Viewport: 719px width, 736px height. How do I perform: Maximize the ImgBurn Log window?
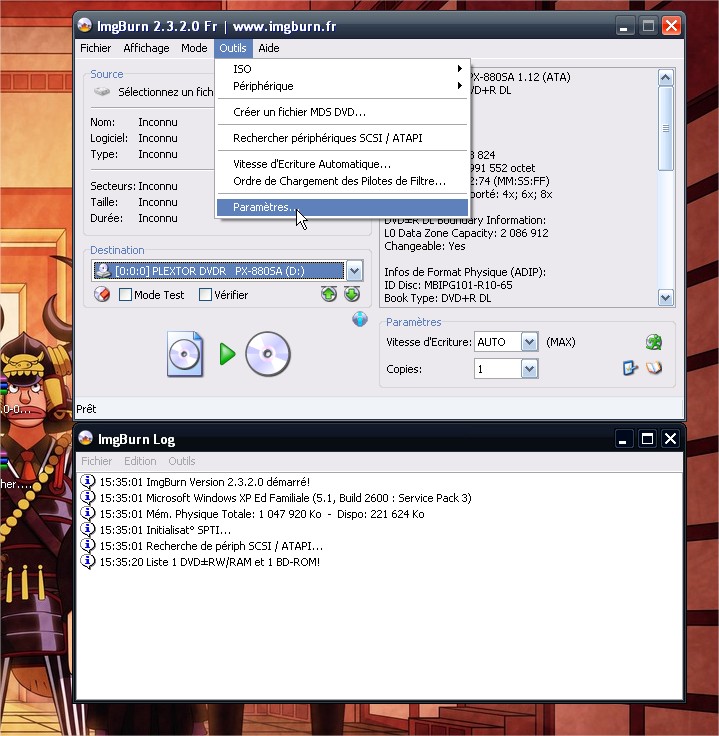click(x=647, y=438)
